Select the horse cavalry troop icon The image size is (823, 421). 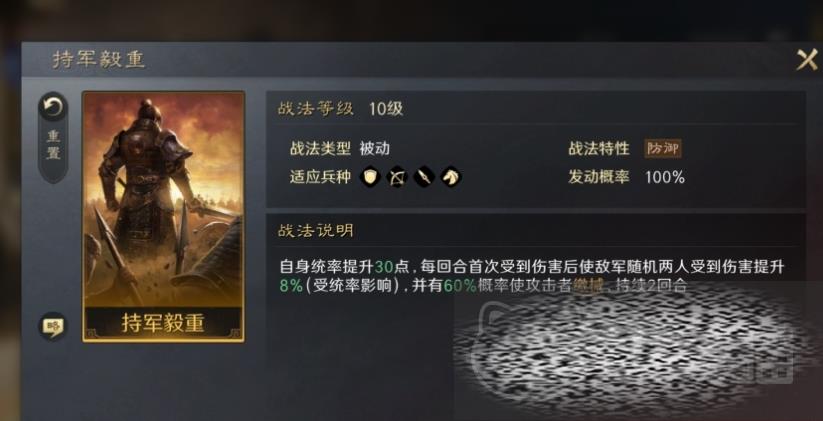(x=450, y=177)
